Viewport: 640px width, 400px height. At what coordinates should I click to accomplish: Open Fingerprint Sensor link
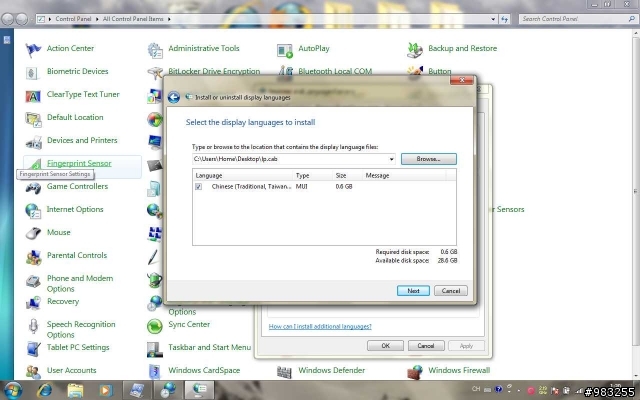(79, 163)
